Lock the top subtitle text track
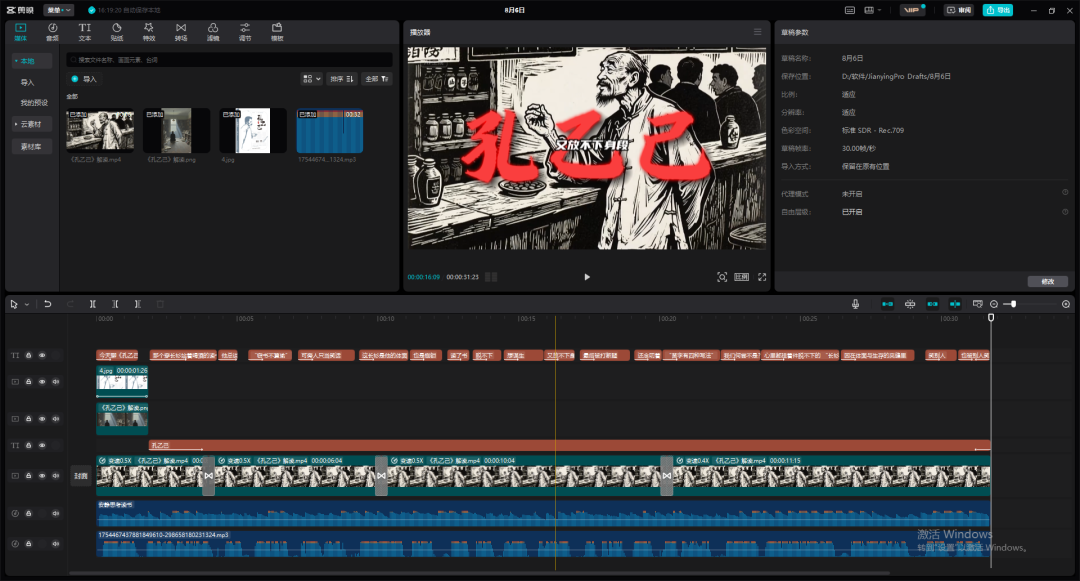 click(x=28, y=355)
